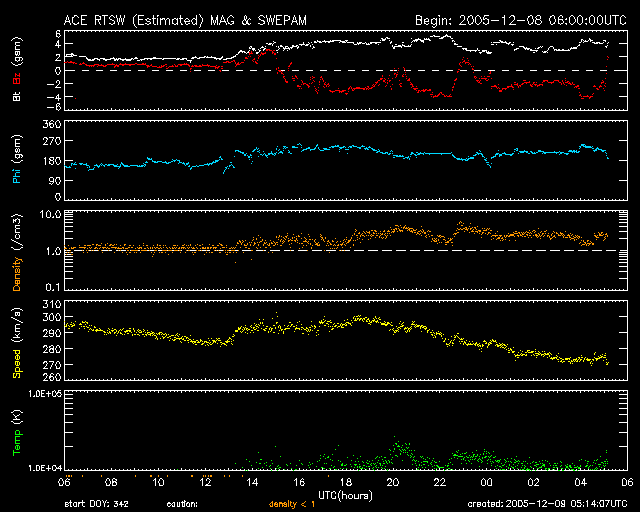The height and width of the screenshot is (512, 640).
Task: Click the 'Density (/cm3)' axis label
Action: click(17, 252)
